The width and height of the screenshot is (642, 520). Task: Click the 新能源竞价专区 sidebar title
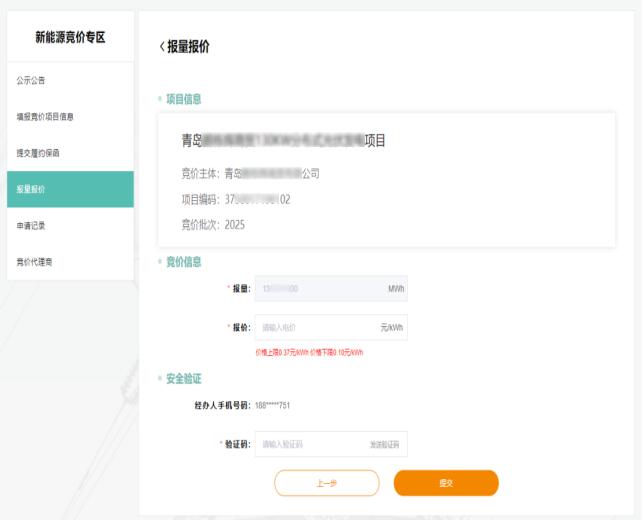[x=70, y=38]
